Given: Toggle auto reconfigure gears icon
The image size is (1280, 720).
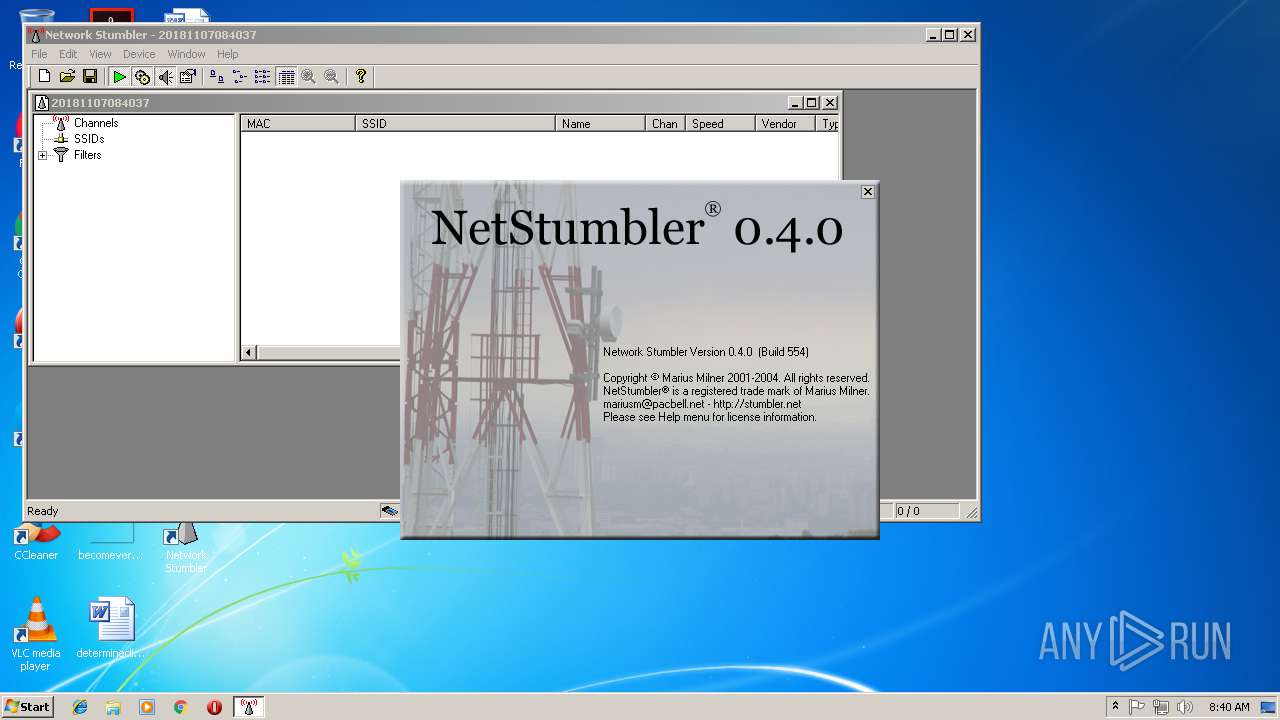Looking at the screenshot, I should point(142,76).
